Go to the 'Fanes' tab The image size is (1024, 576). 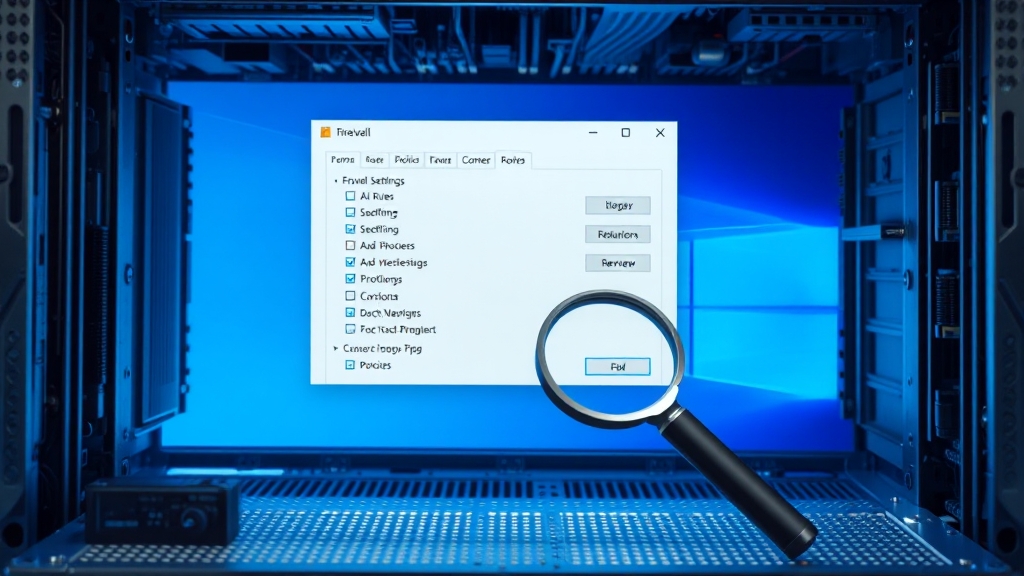(440, 160)
